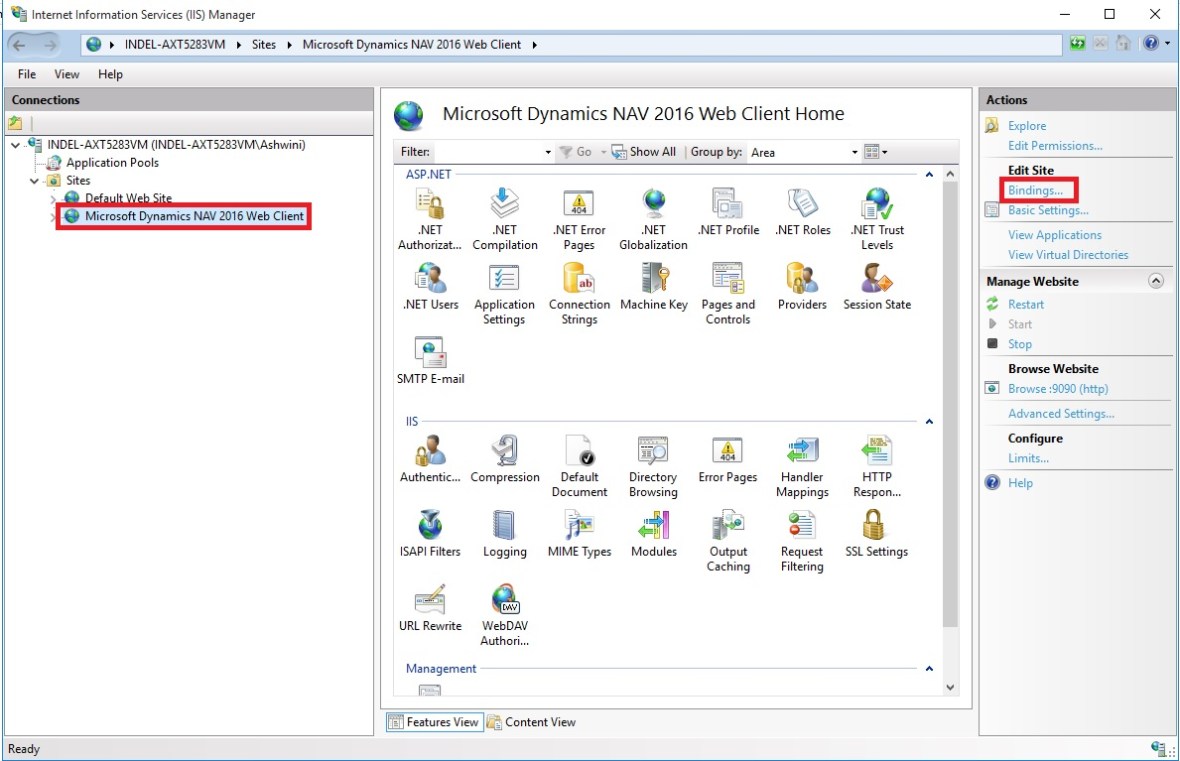
Task: Open the View menu
Action: tap(67, 74)
